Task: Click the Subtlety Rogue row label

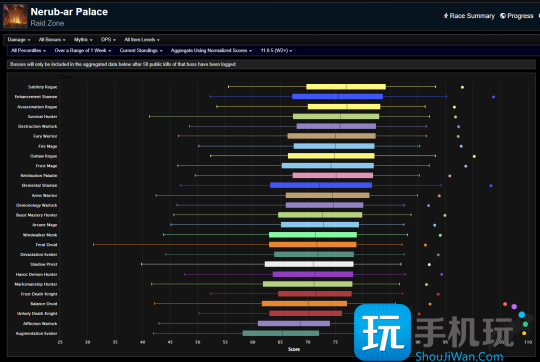Action: 42,87
